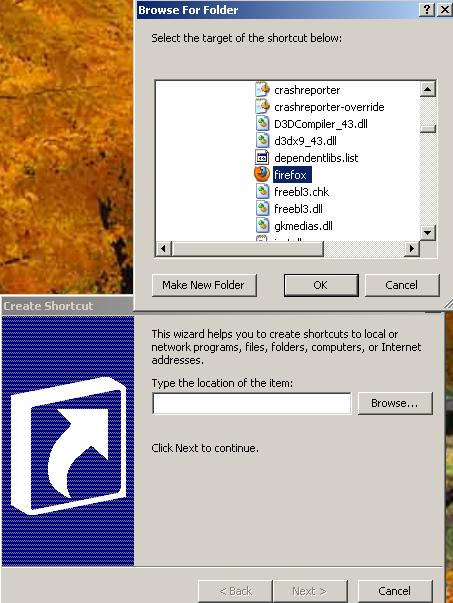
Task: Select the crashreporter file icon
Action: pos(262,90)
